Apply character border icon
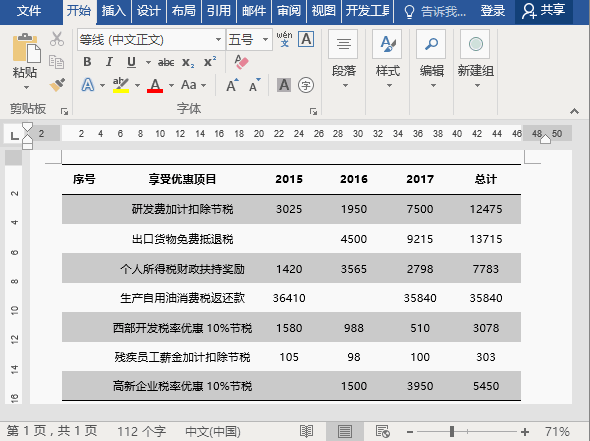590x441 pixels. (x=306, y=39)
